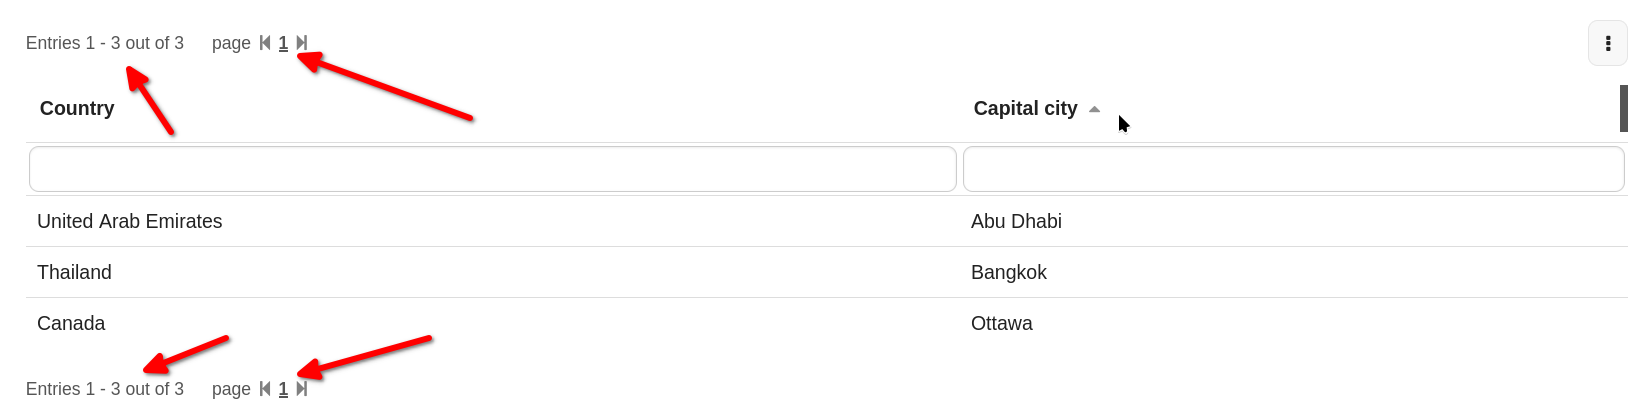Sort table by Country column header

pyautogui.click(x=77, y=108)
